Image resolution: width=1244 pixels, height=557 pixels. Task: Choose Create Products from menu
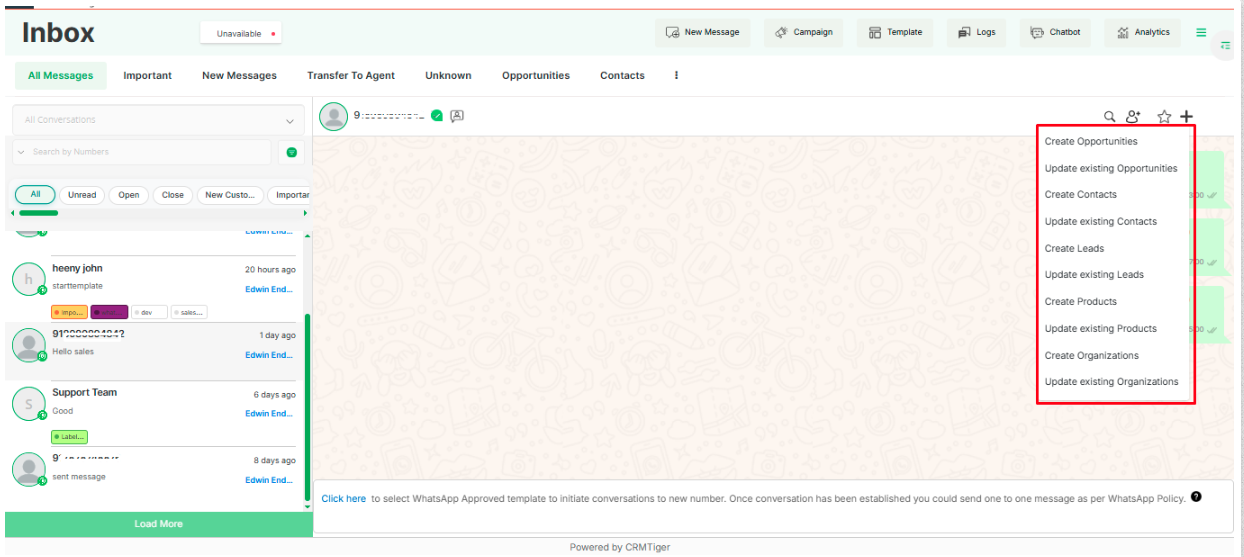tap(1081, 301)
